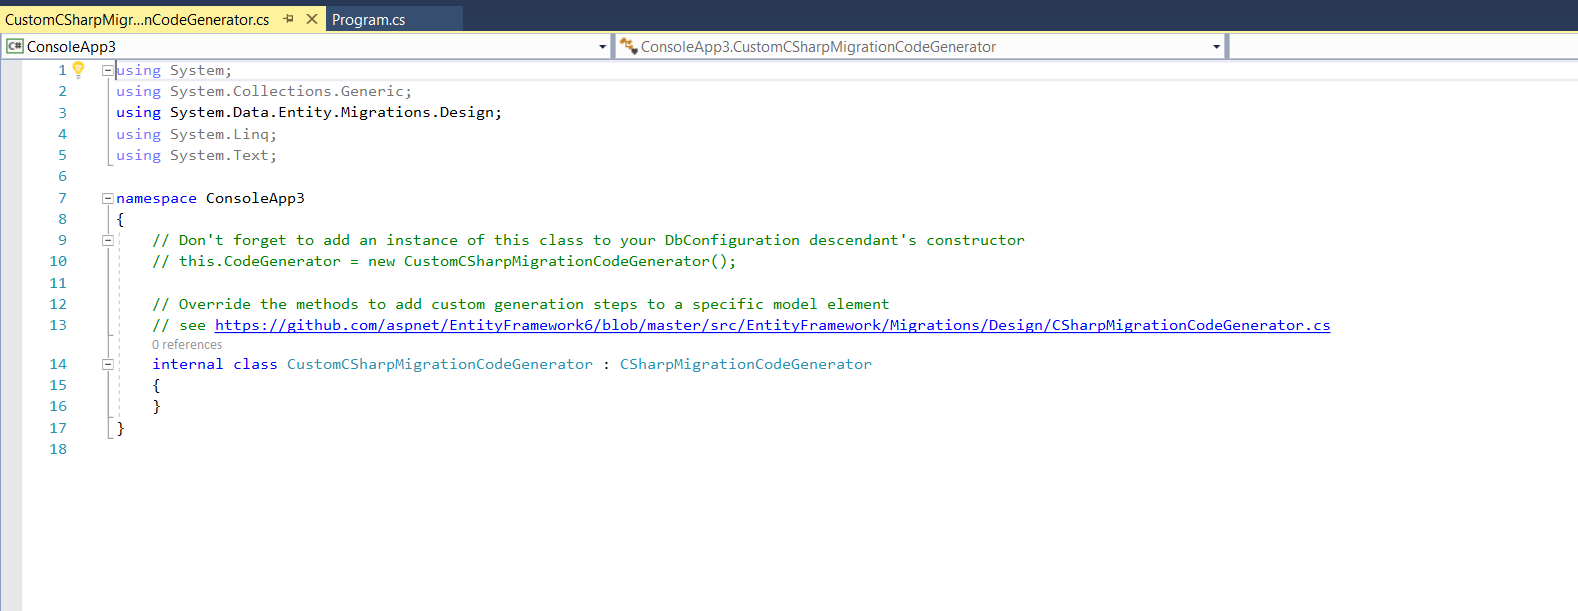Screen dimensions: 1578x611
Task: Click the "this.CodeGenerator" comment on line 10
Action: tap(444, 261)
